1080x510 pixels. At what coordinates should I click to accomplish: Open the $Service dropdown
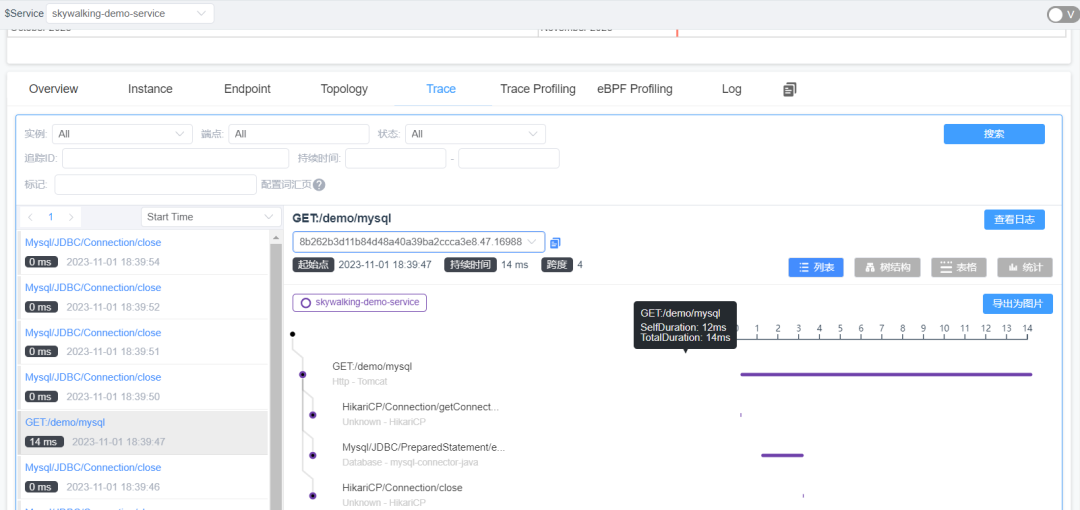tap(129, 13)
